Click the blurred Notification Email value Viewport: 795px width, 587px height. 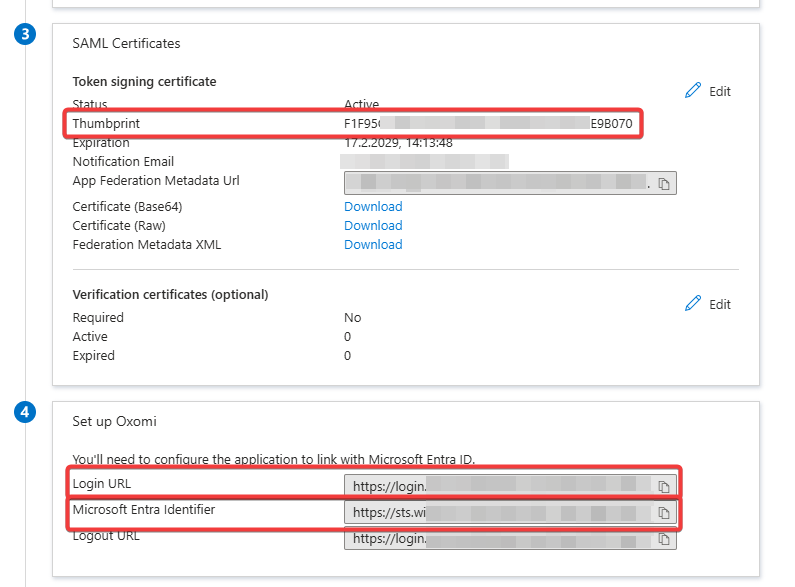coord(425,161)
